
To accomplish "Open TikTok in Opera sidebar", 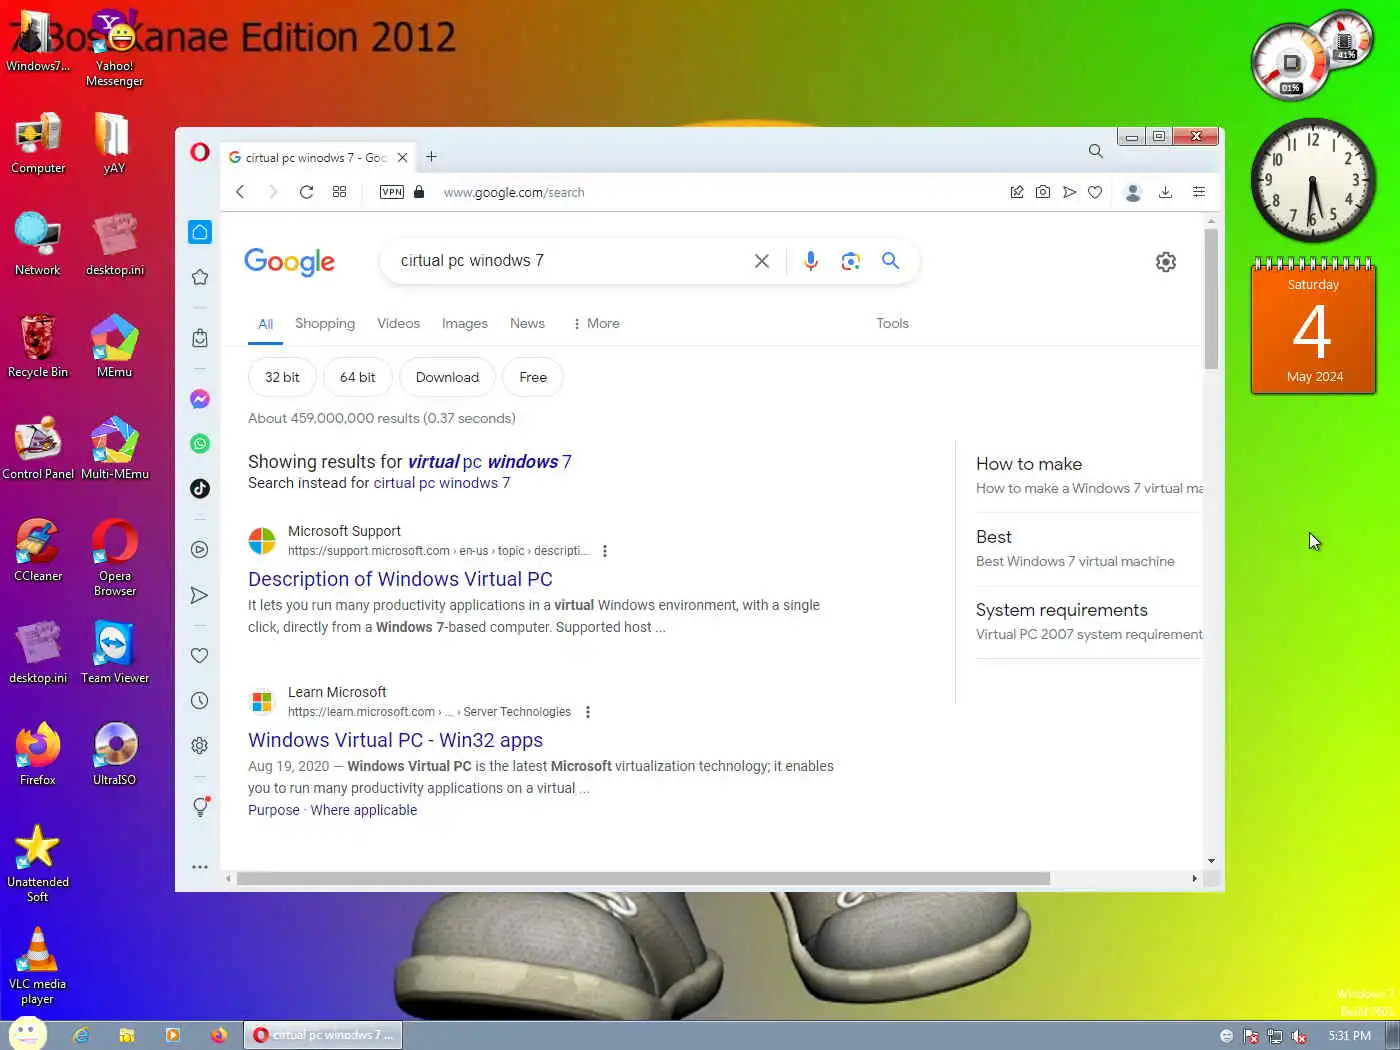I will [200, 488].
